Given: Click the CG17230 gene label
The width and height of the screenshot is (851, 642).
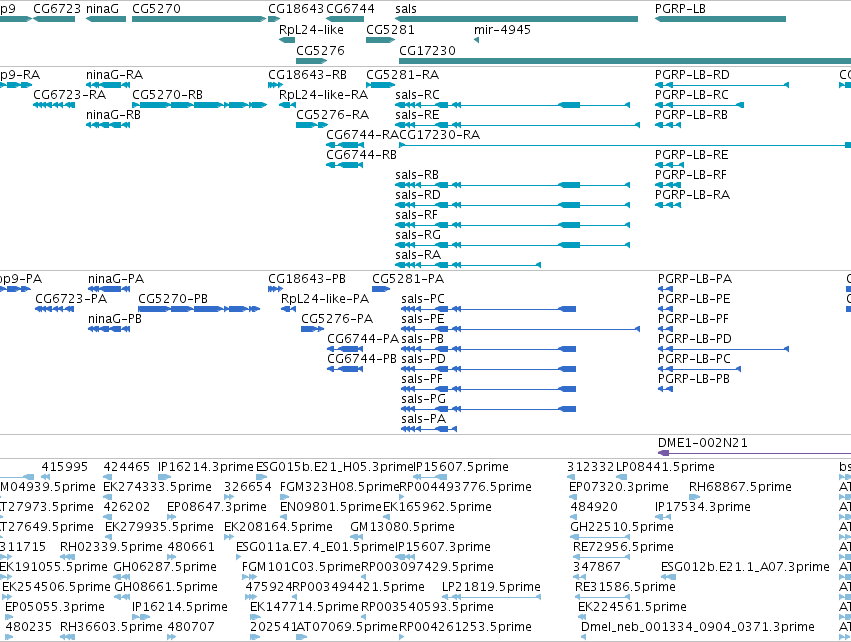Looking at the screenshot, I should point(427,50).
